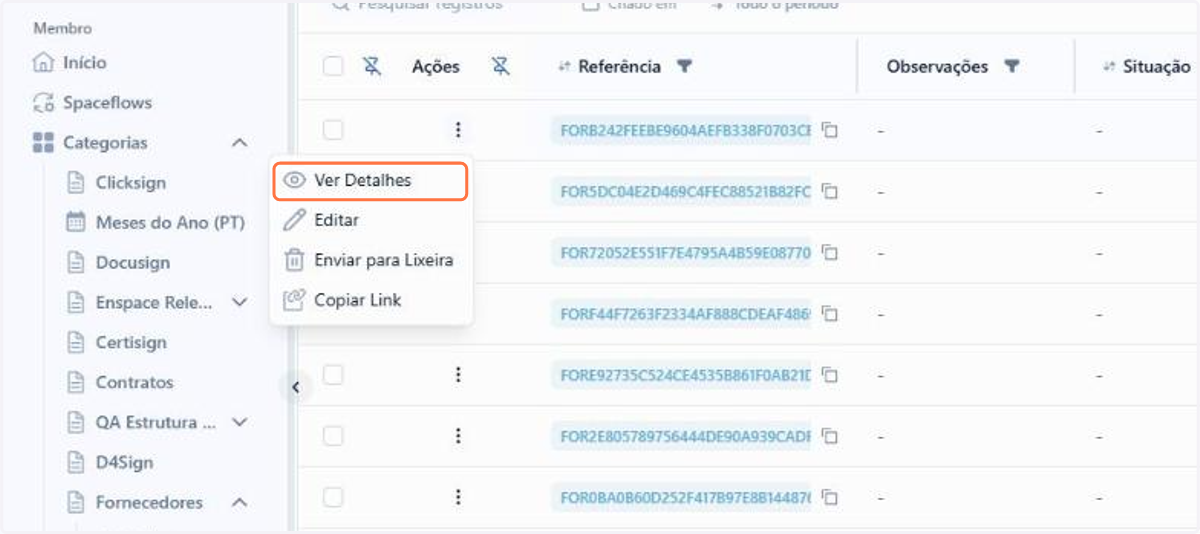Go to Início in the sidebar
This screenshot has height=534, width=1200.
[x=84, y=62]
